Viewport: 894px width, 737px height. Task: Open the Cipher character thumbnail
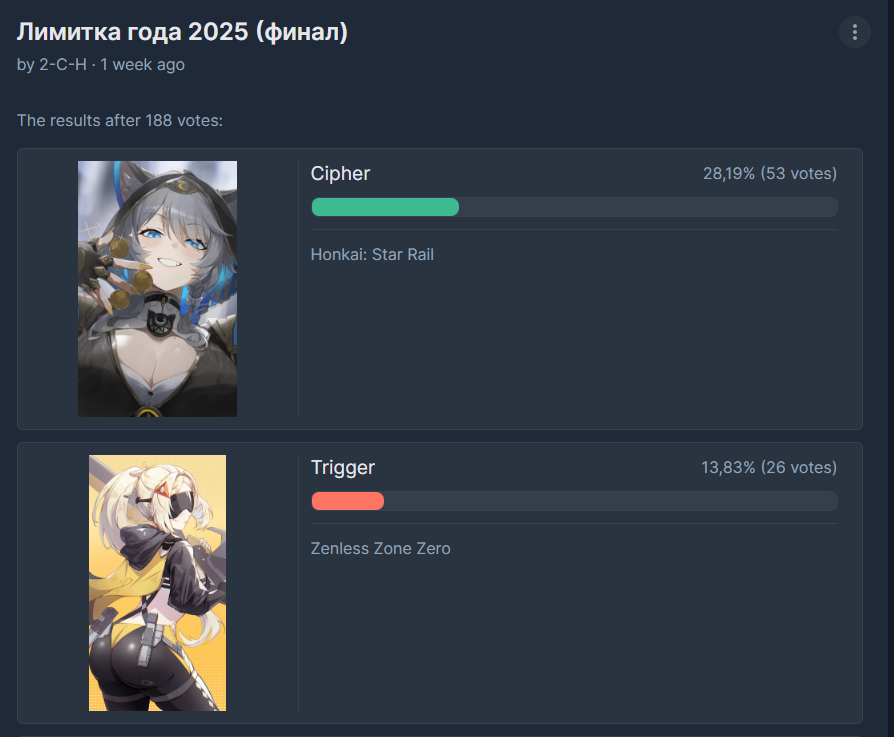pyautogui.click(x=157, y=288)
